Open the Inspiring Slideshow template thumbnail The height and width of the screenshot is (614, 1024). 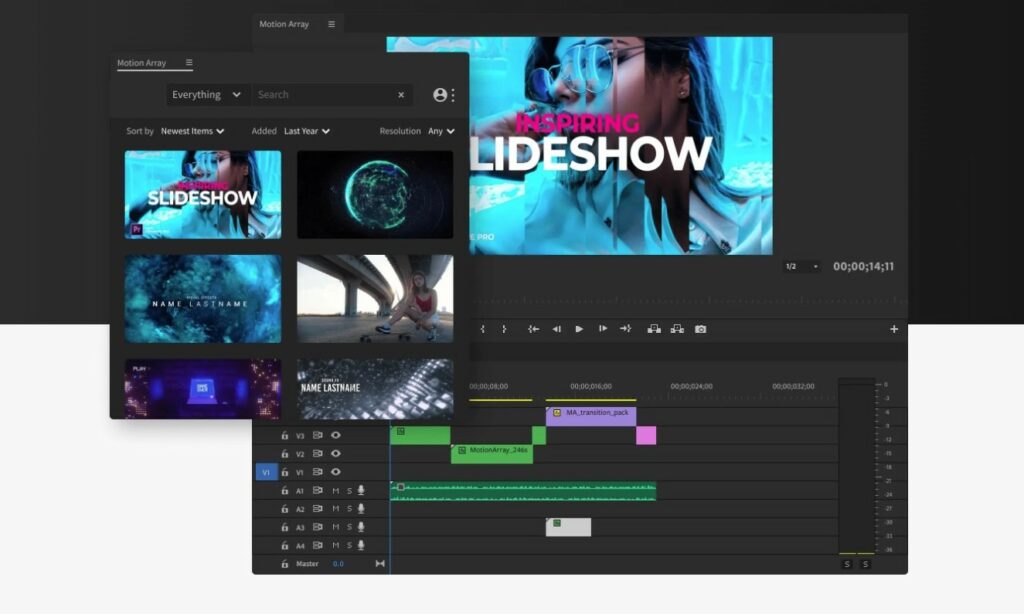201,192
